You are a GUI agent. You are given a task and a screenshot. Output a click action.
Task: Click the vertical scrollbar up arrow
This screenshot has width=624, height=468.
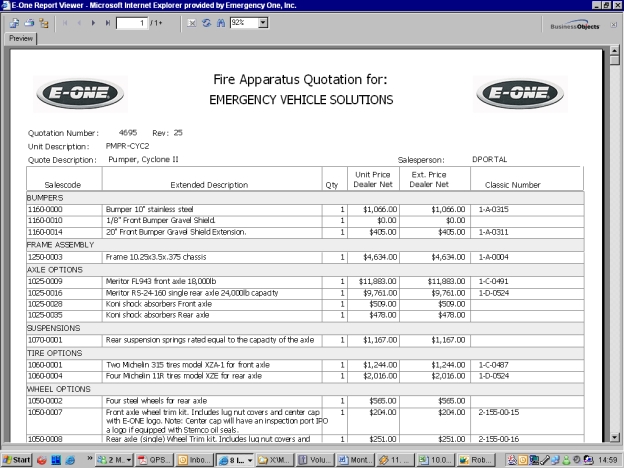[615, 51]
